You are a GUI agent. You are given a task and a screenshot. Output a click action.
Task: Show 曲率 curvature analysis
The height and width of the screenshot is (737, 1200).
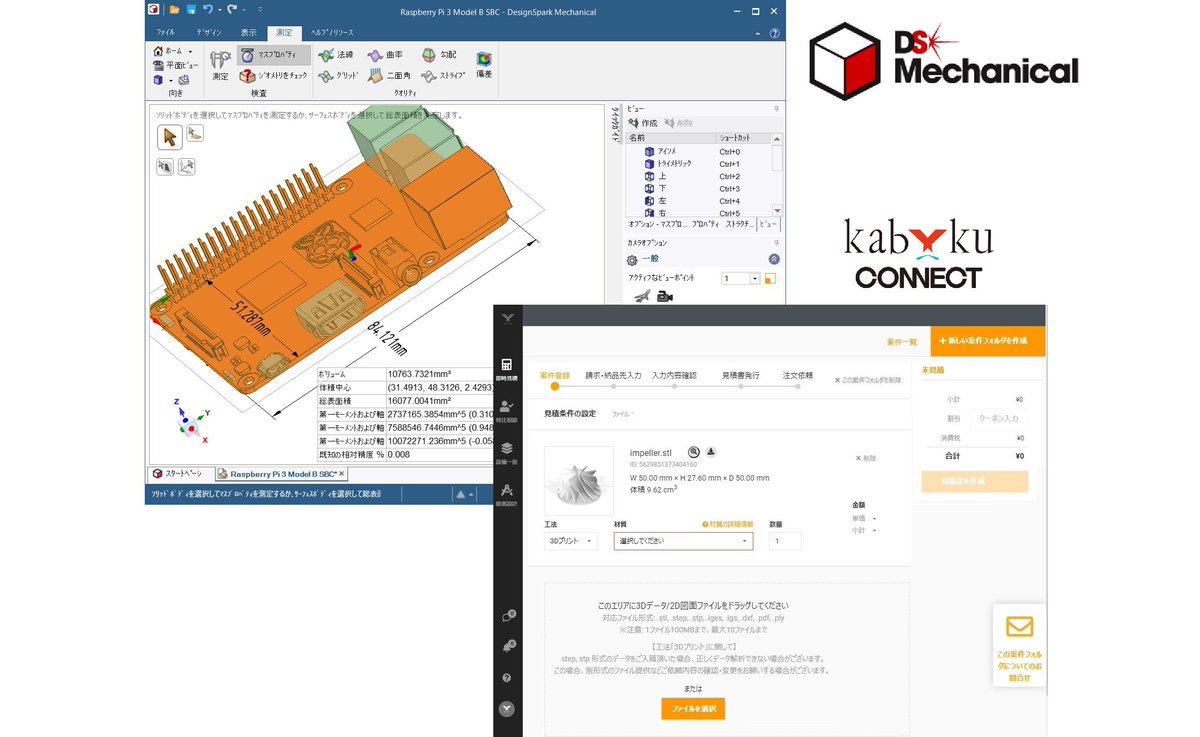tap(386, 56)
